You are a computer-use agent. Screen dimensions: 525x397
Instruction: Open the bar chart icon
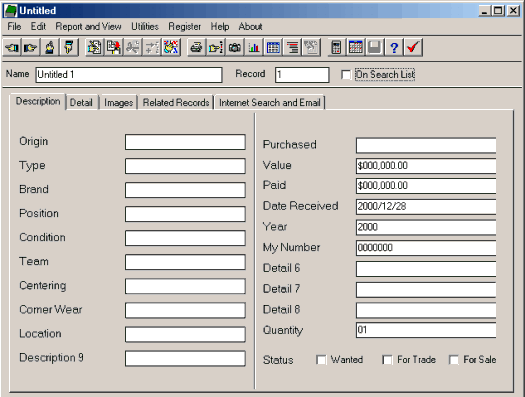tap(254, 48)
